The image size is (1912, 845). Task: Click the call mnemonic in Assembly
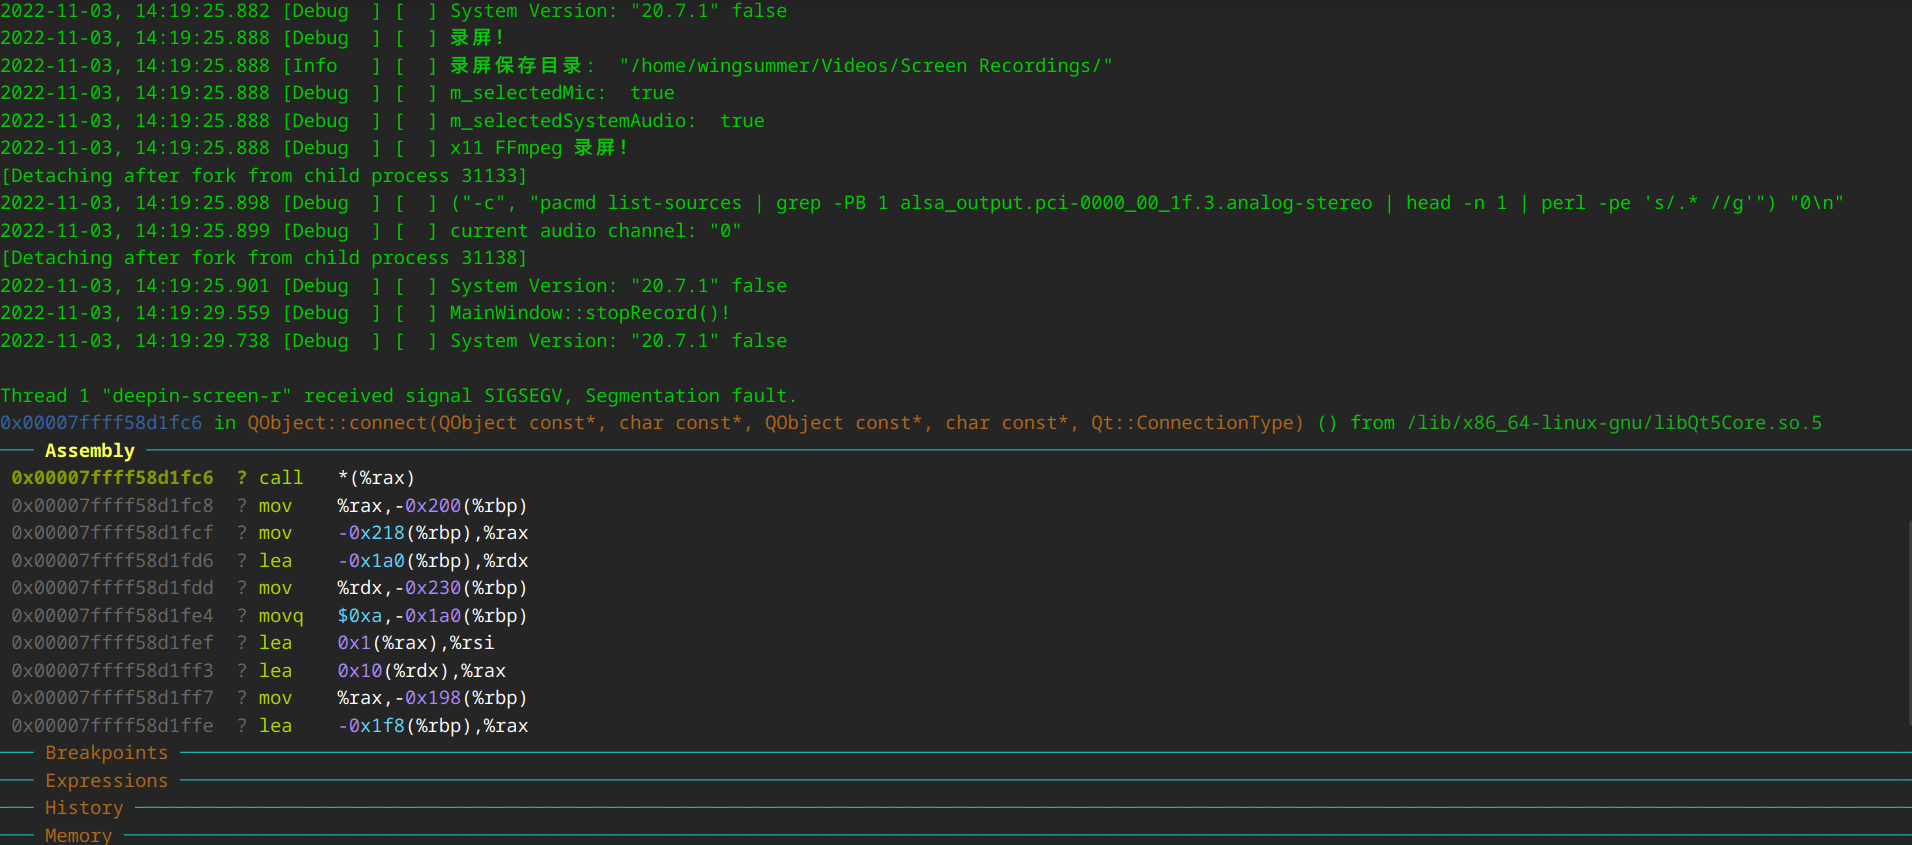coord(281,478)
